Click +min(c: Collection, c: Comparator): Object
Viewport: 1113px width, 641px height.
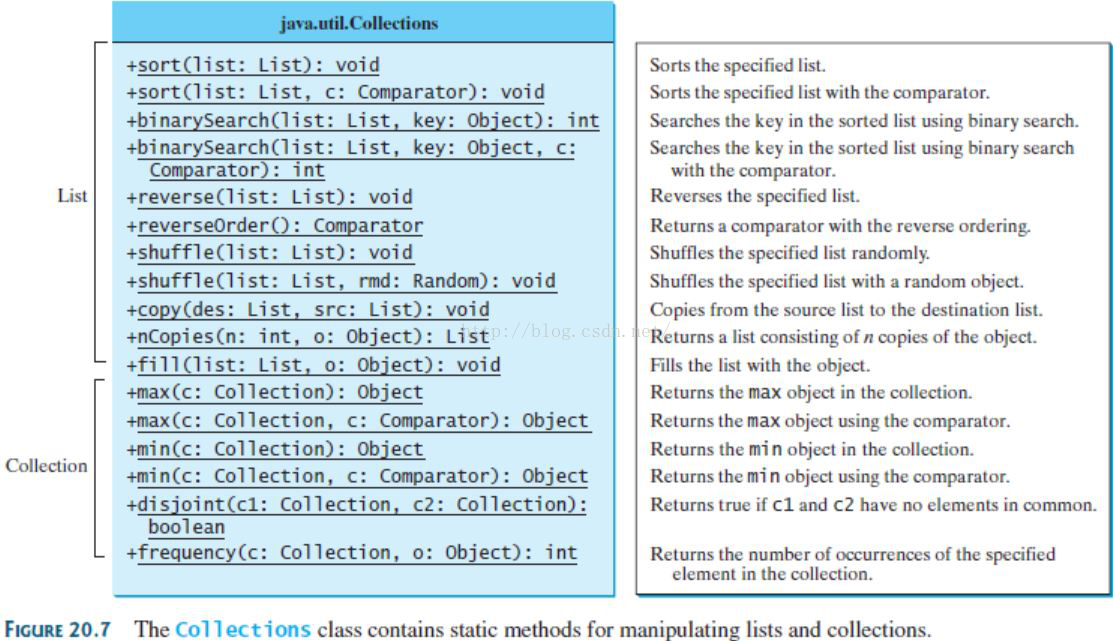357,476
